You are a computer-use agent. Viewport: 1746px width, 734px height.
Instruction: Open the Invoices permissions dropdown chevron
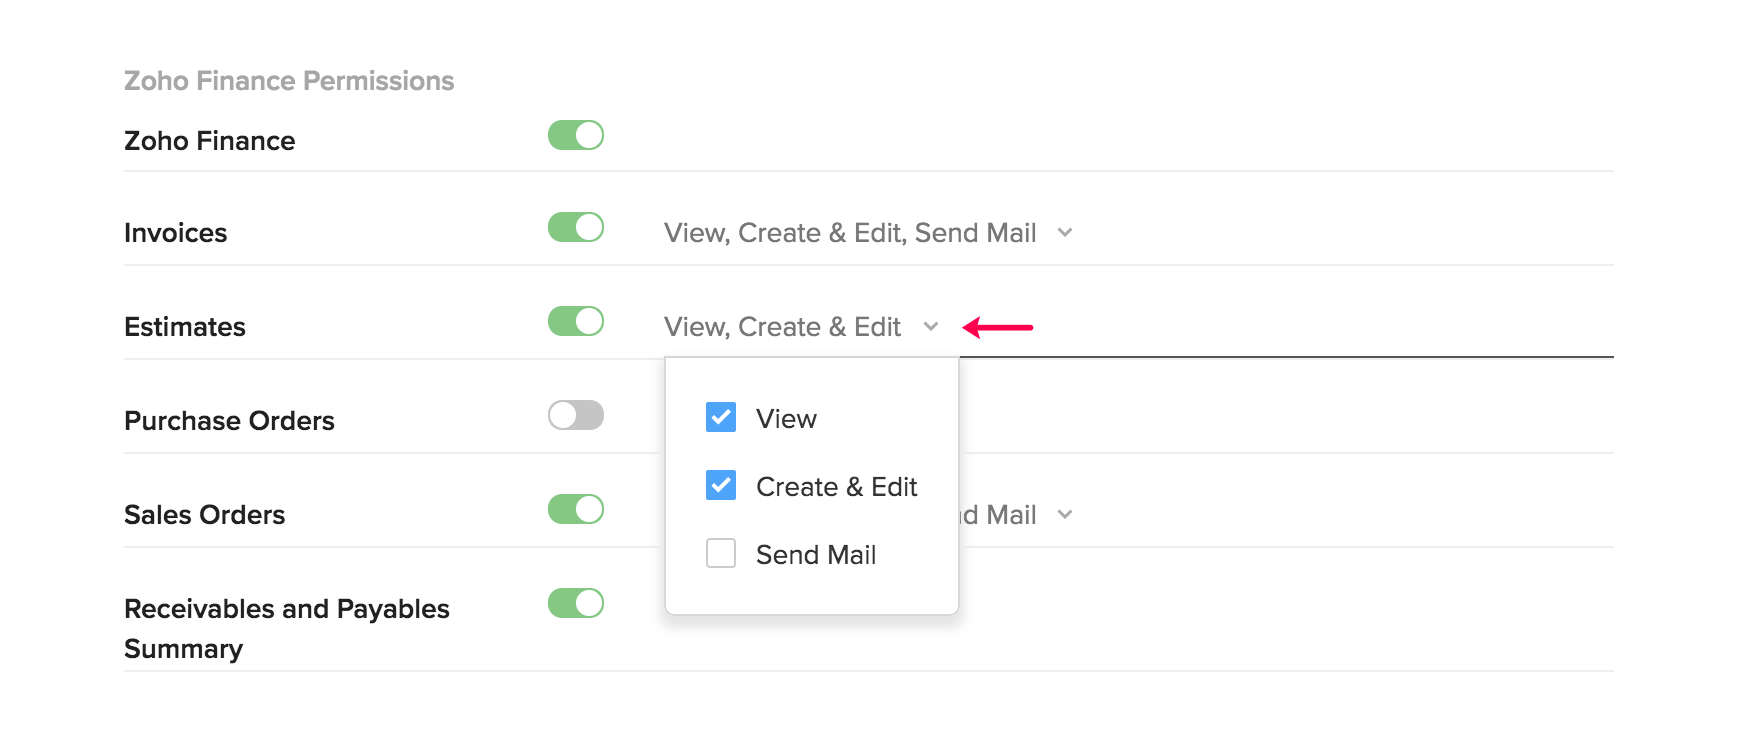pos(1065,233)
